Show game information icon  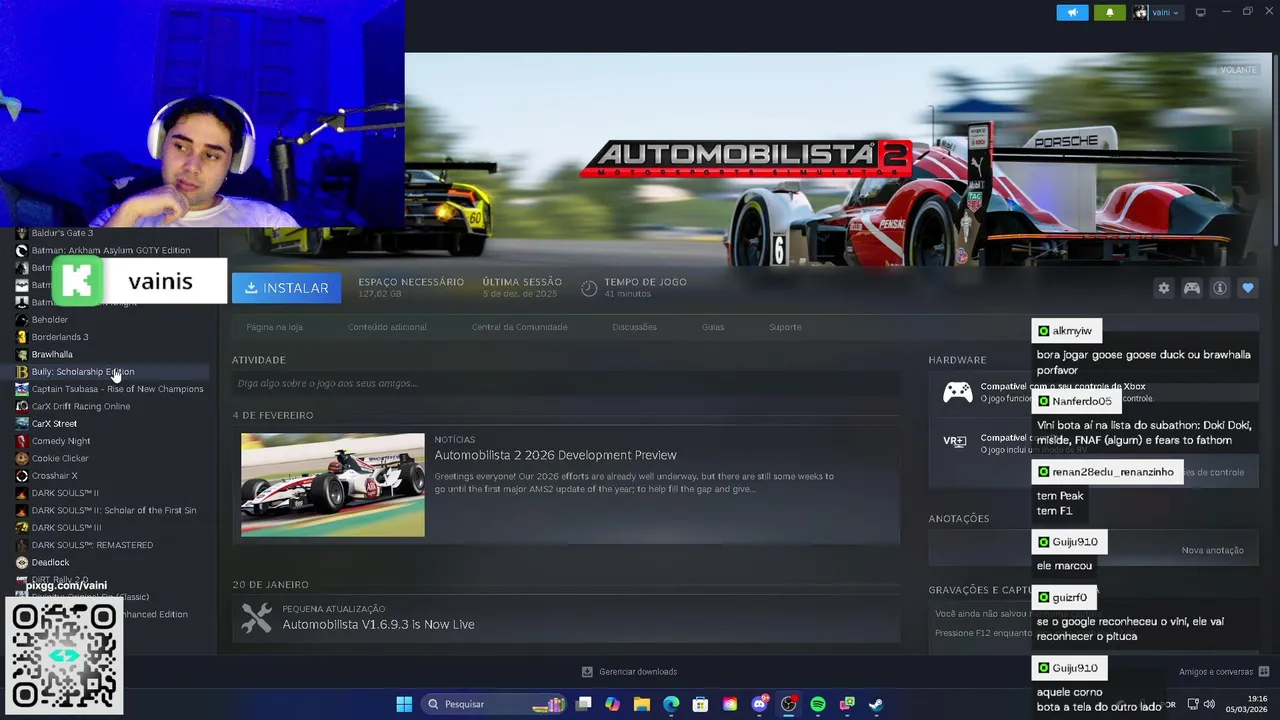coord(1220,288)
